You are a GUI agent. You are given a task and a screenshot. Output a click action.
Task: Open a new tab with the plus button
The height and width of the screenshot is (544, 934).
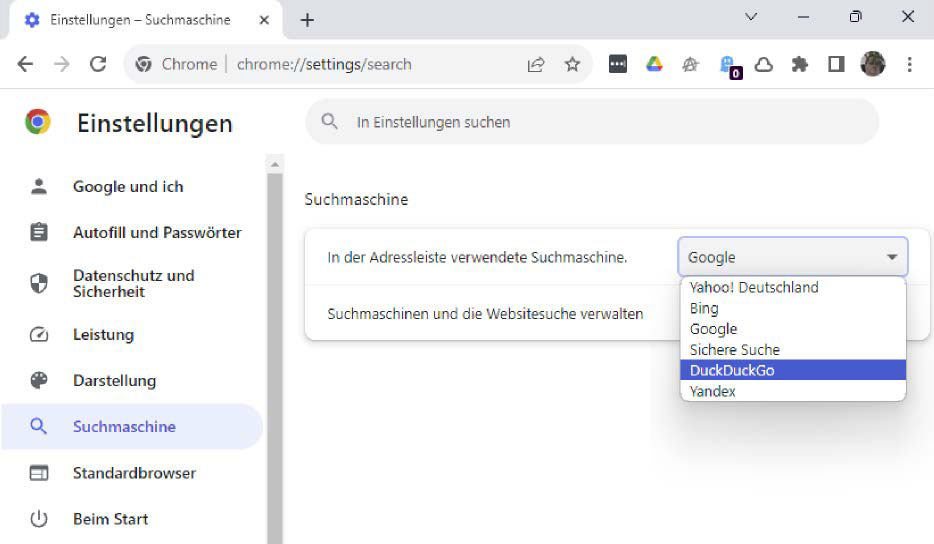[307, 20]
